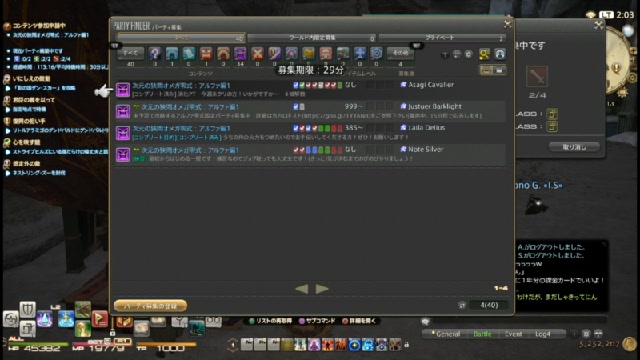Click the 取り消し cancel button
The image size is (640, 360).
click(x=574, y=147)
